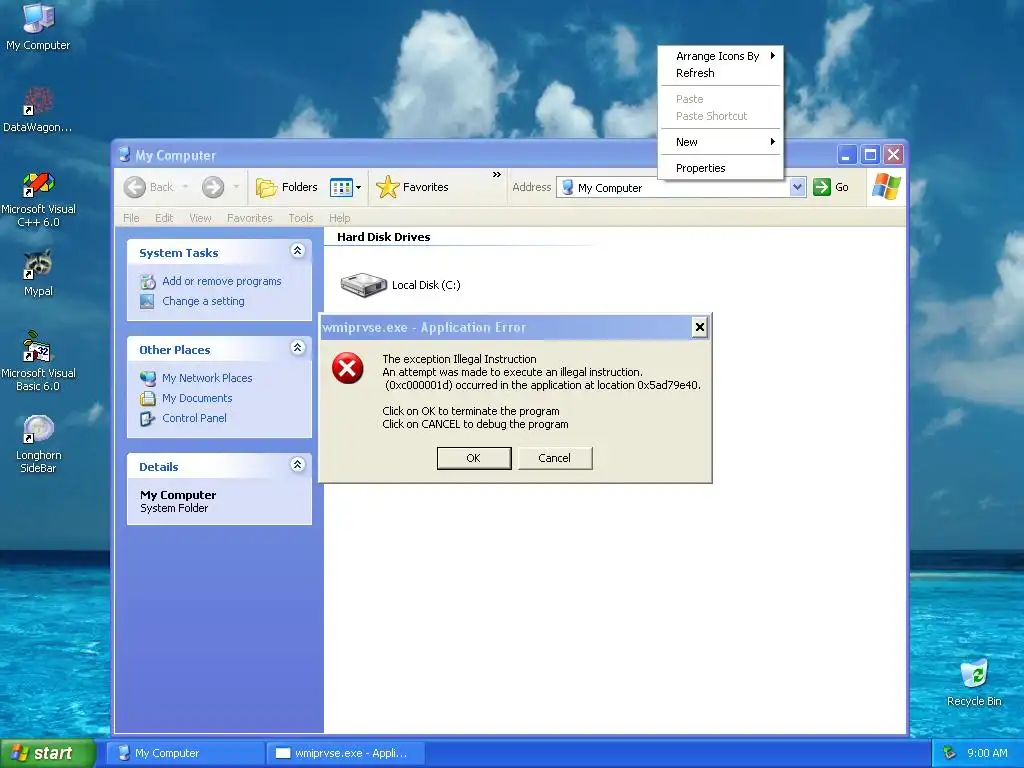The width and height of the screenshot is (1024, 768).
Task: Expand the New submenu
Action: 721,142
